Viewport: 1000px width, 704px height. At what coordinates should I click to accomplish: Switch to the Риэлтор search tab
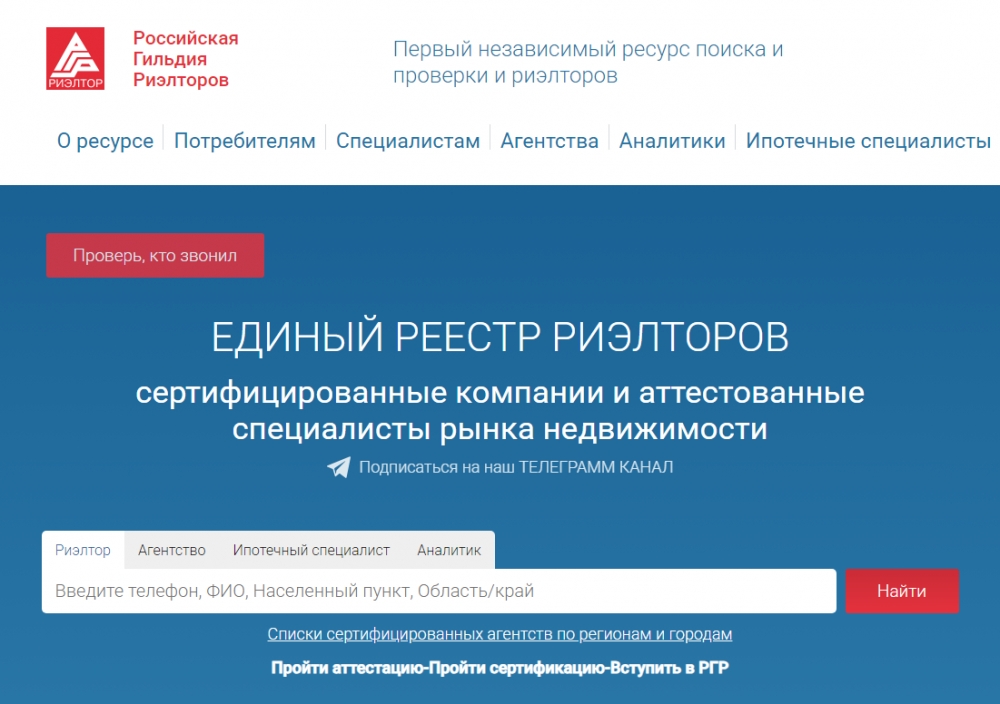(x=85, y=550)
